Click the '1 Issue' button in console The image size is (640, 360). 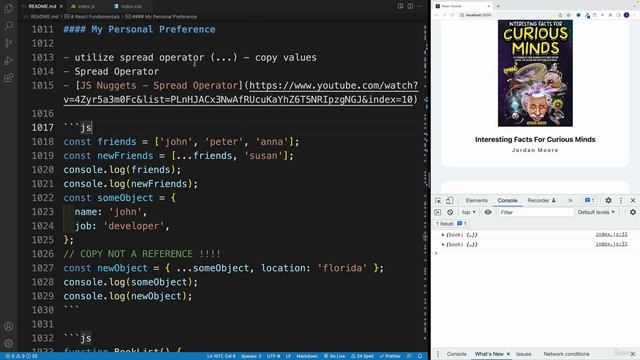click(451, 224)
